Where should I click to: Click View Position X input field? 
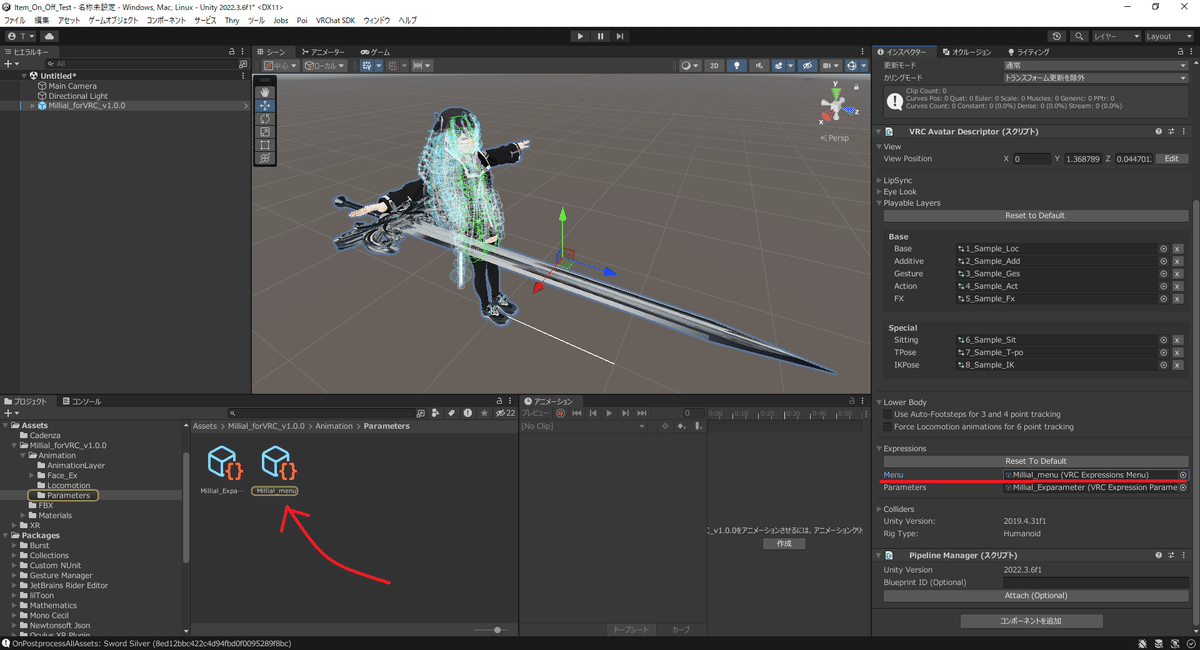(1030, 159)
